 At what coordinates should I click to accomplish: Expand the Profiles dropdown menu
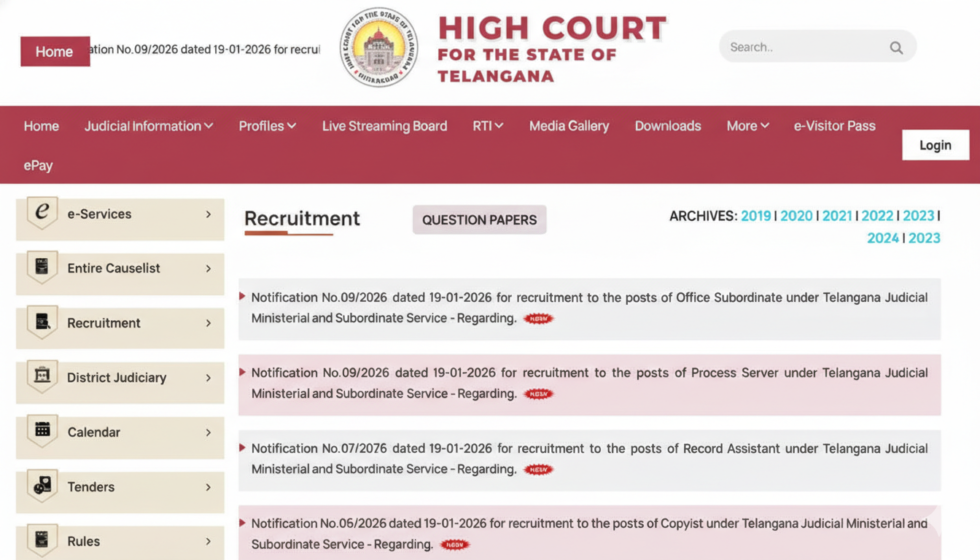coord(268,126)
